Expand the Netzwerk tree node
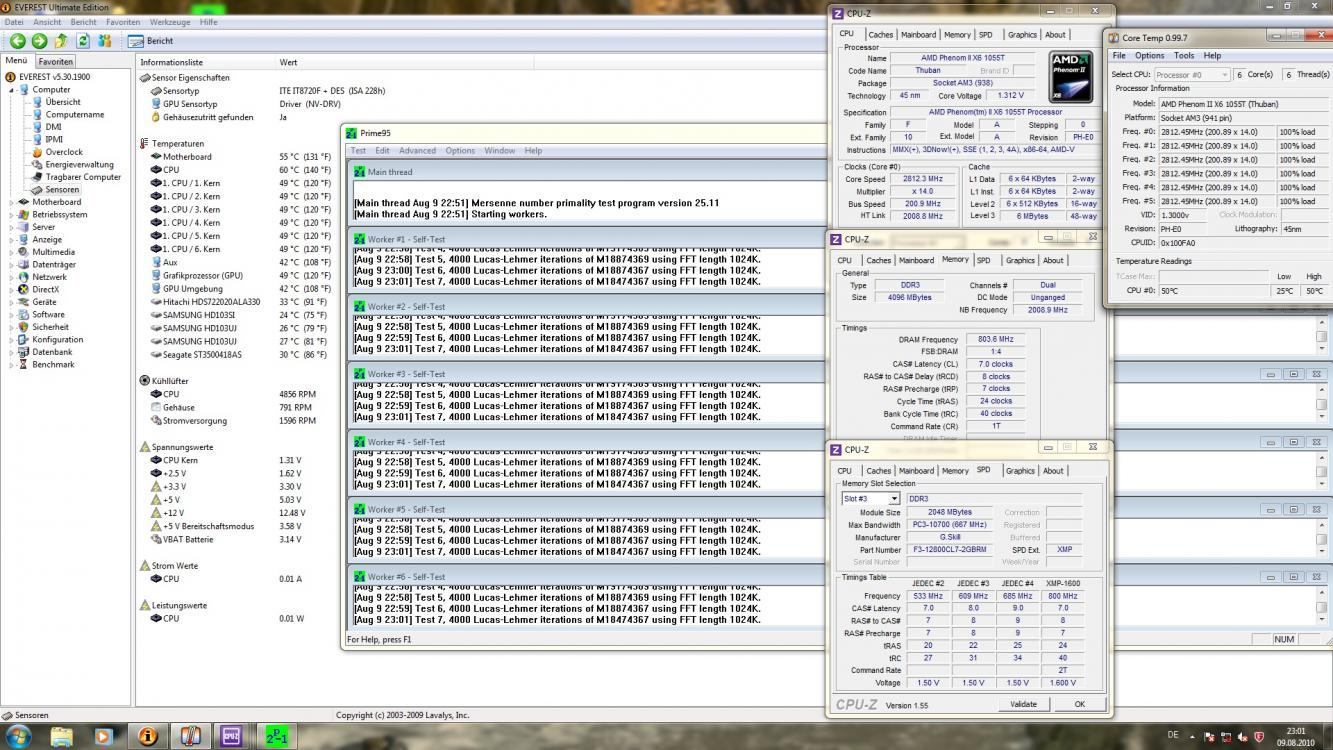Image resolution: width=1333 pixels, height=750 pixels. click(12, 277)
